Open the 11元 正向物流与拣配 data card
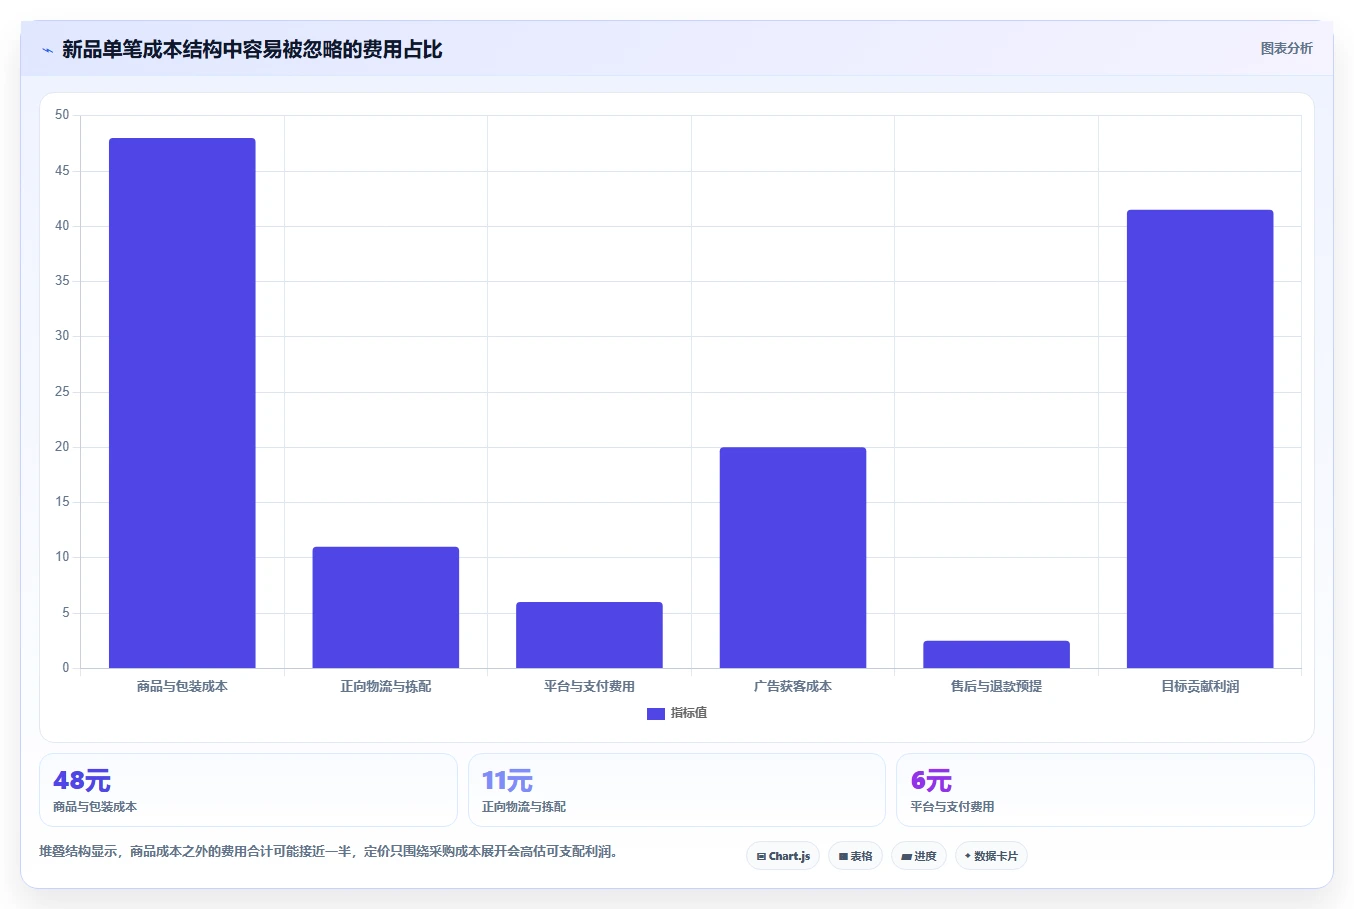Viewport: 1354px width, 909px height. pyautogui.click(x=677, y=790)
